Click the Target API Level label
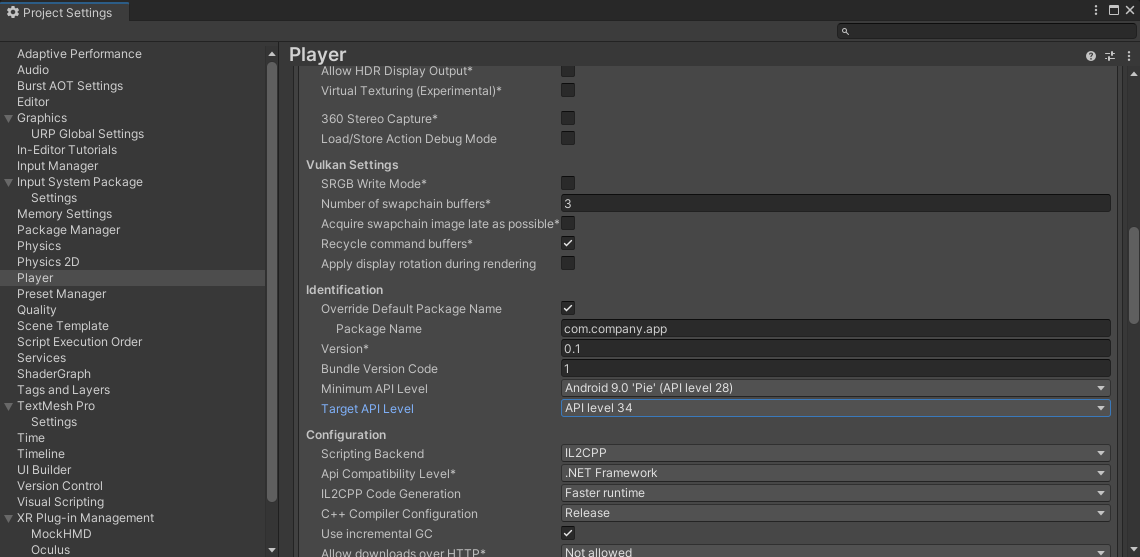This screenshot has width=1140, height=557. click(x=367, y=409)
